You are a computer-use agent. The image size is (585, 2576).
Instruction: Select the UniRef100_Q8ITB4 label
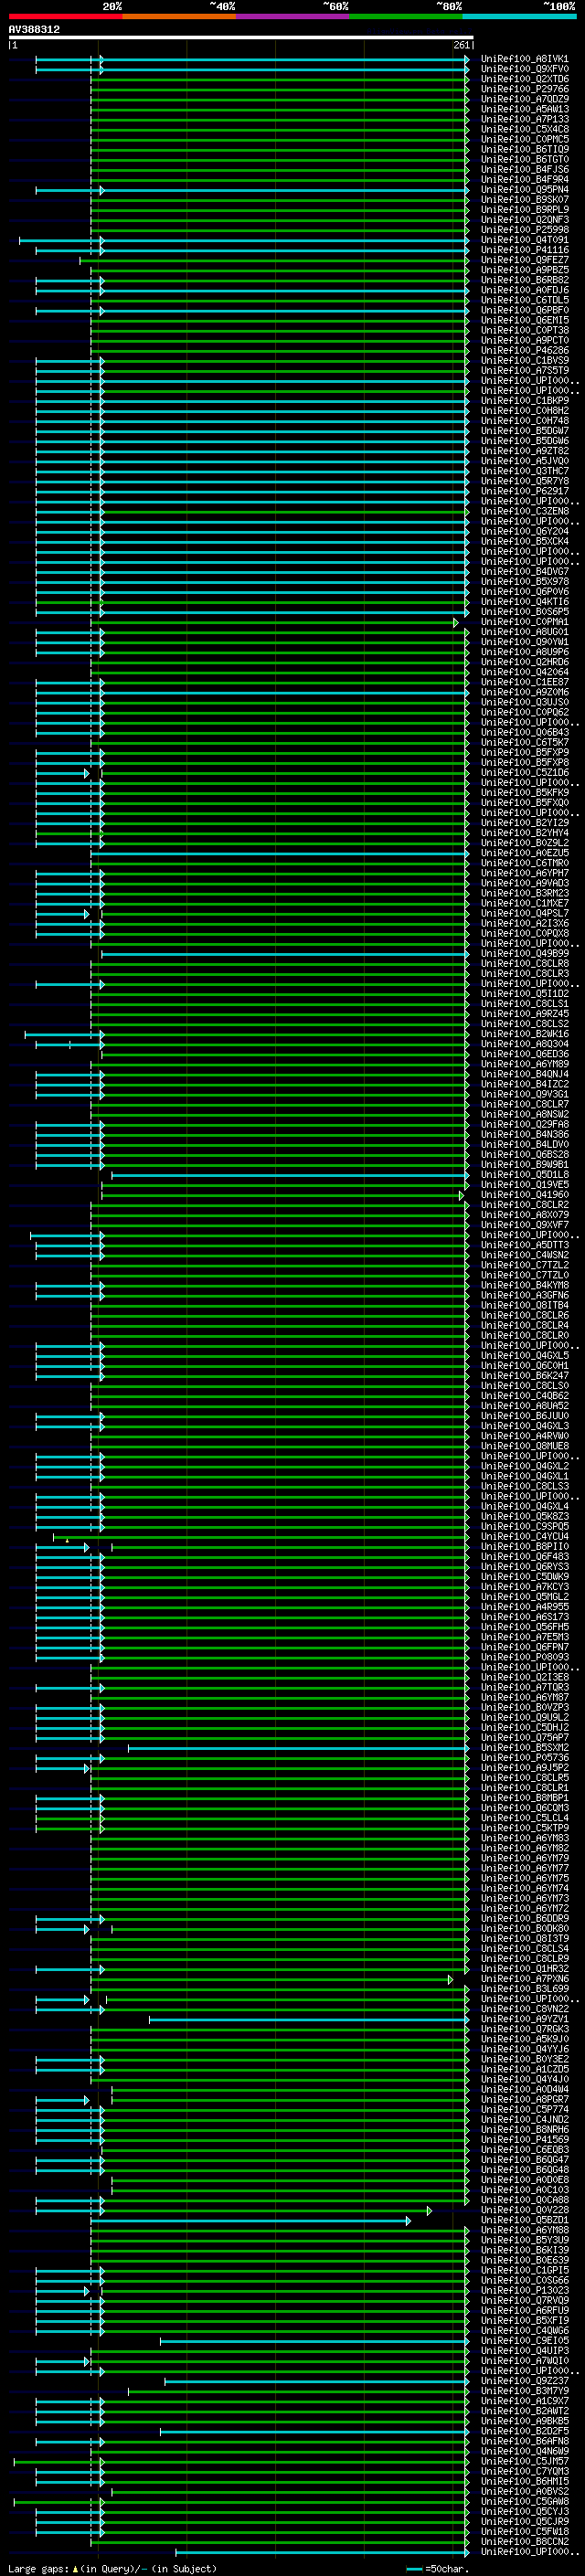524,1305
